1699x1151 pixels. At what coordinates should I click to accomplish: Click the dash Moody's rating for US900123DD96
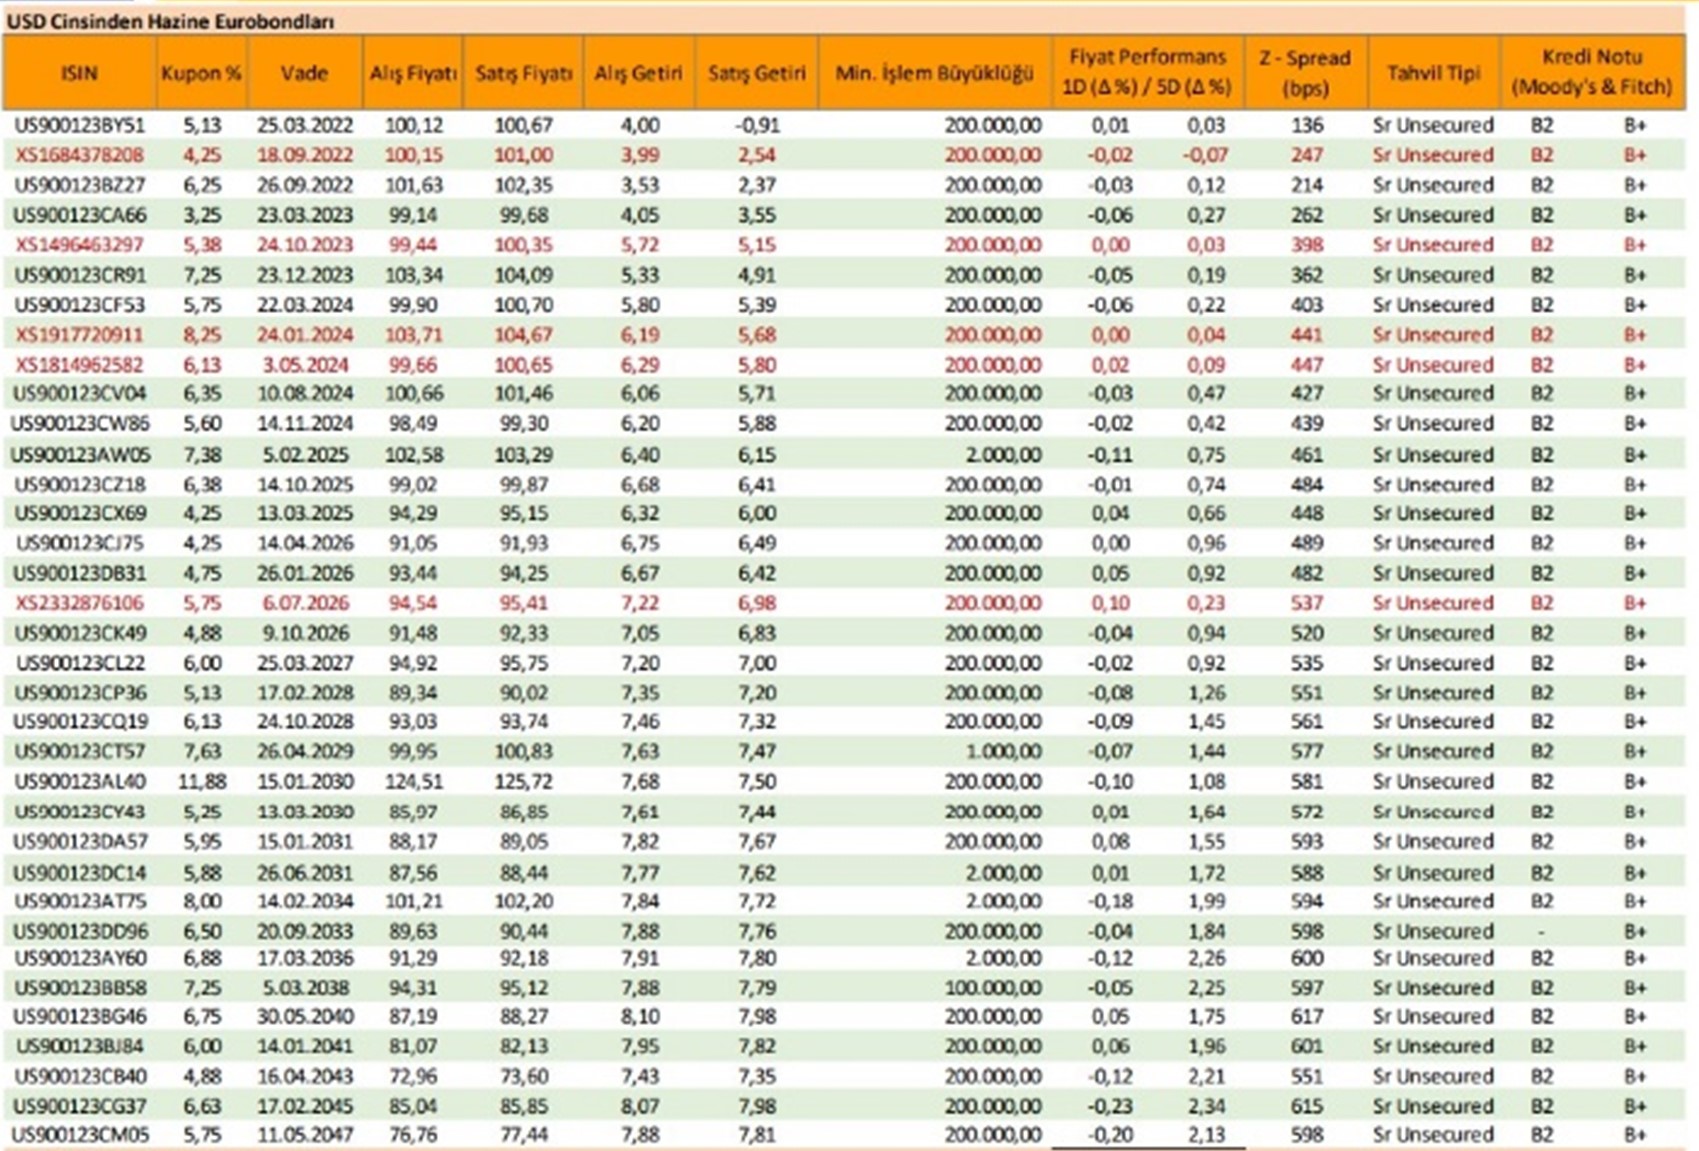pyautogui.click(x=1541, y=931)
